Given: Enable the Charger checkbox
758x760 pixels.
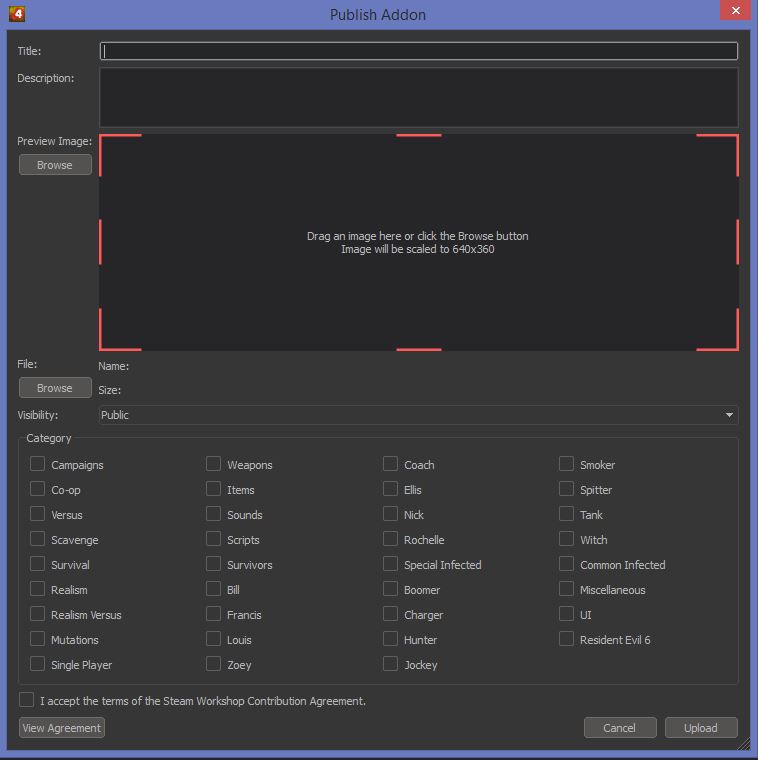Looking at the screenshot, I should [x=390, y=614].
